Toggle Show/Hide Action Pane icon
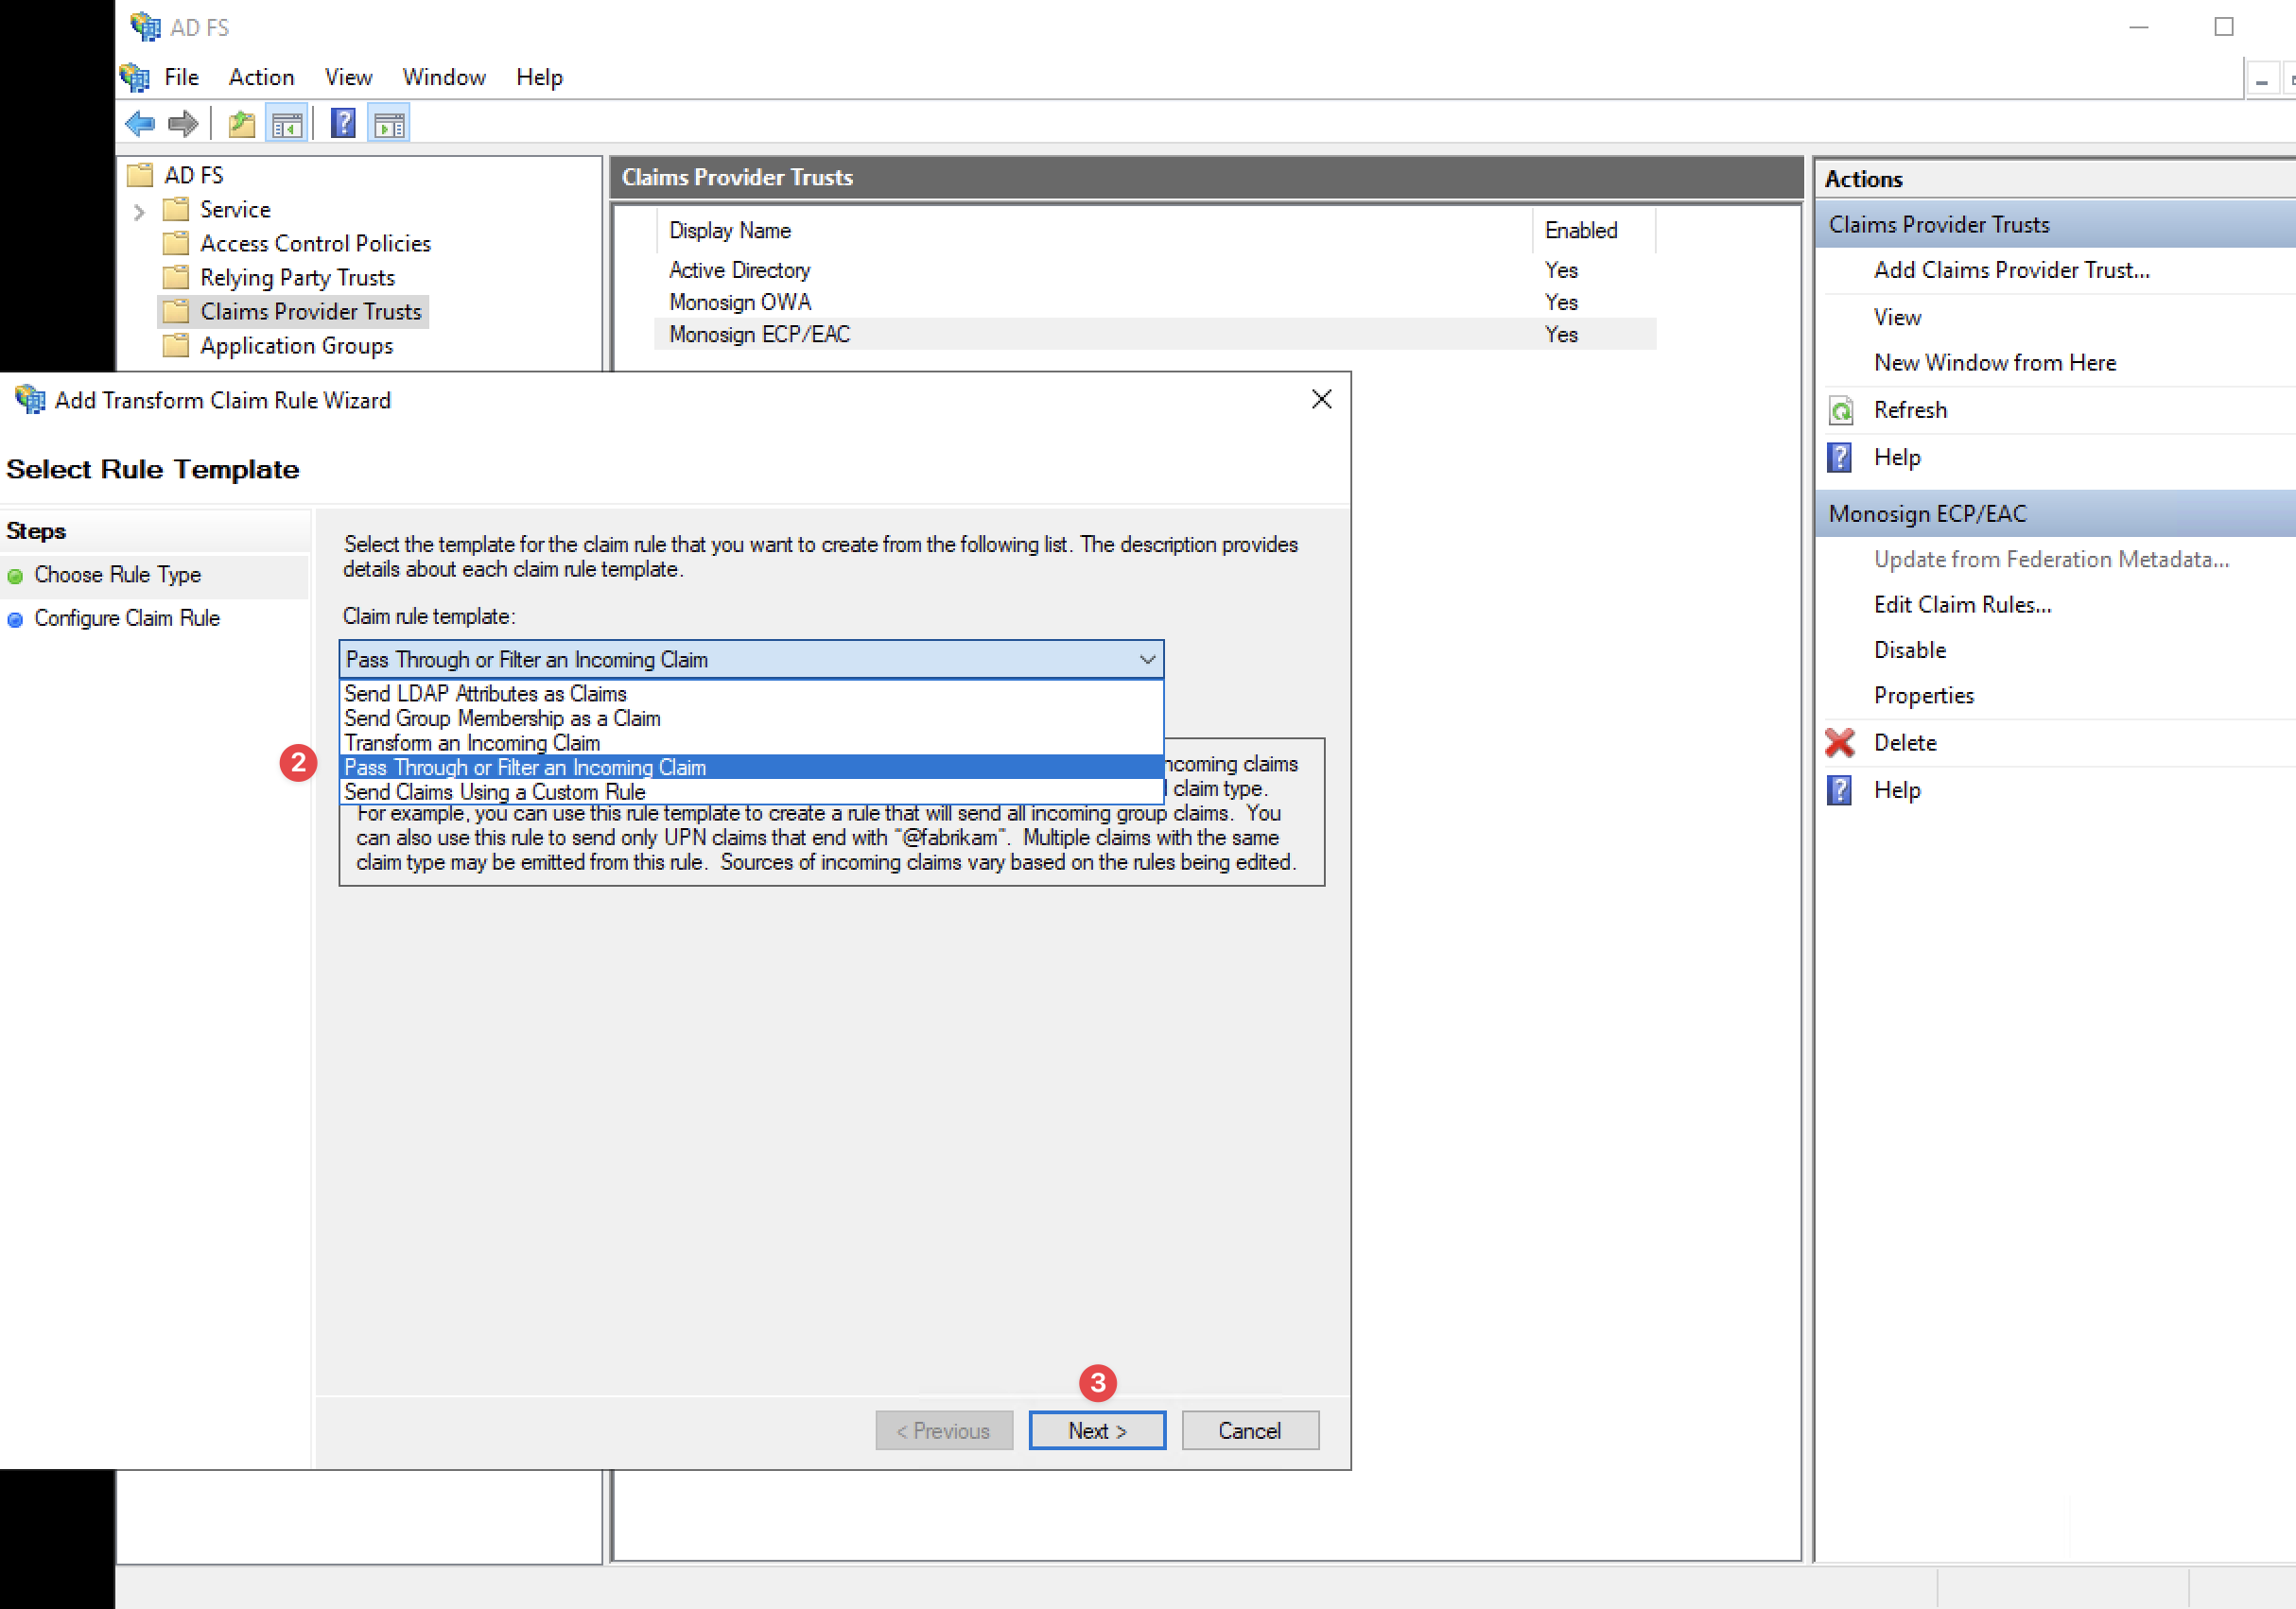The image size is (2296, 1609). coord(389,124)
